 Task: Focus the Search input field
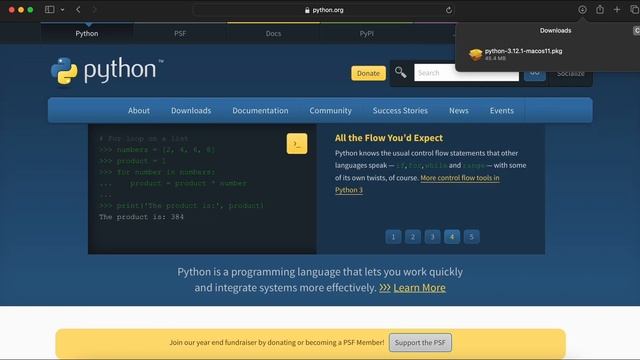point(466,73)
